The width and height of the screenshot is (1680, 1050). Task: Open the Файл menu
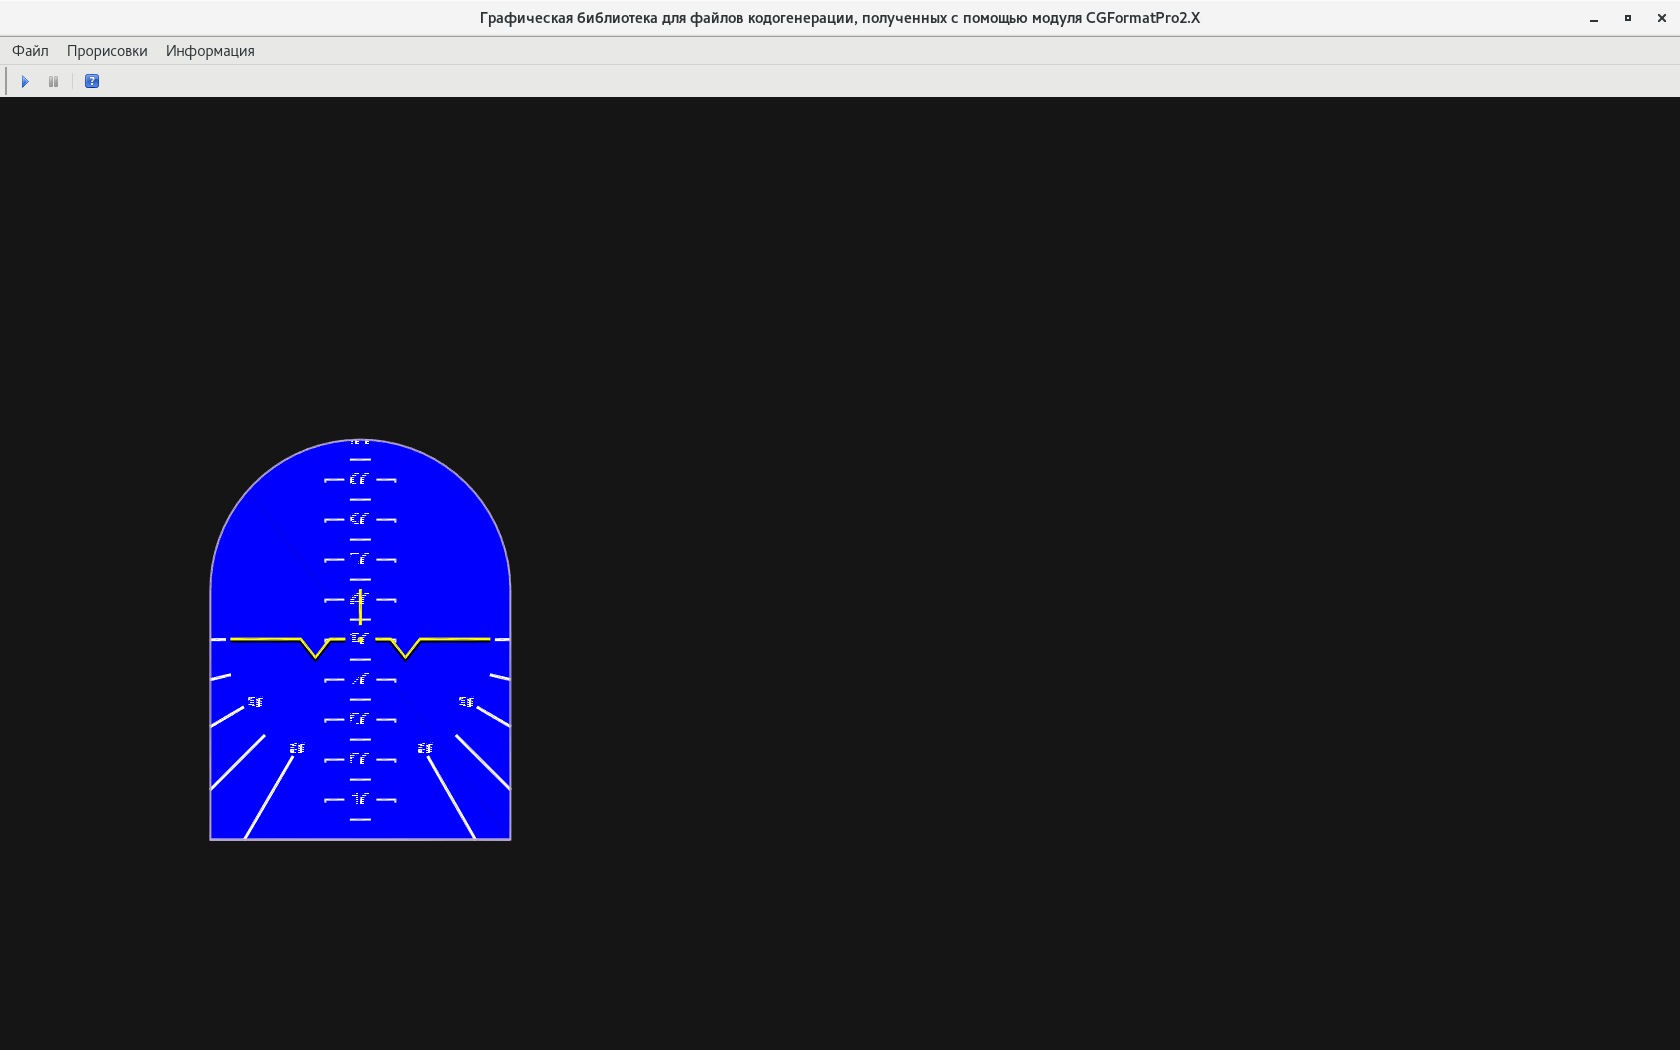30,51
